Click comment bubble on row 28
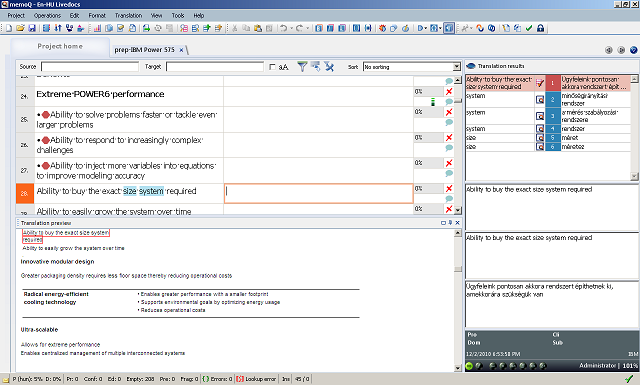Viewport: 640px width, 385px height. [449, 198]
